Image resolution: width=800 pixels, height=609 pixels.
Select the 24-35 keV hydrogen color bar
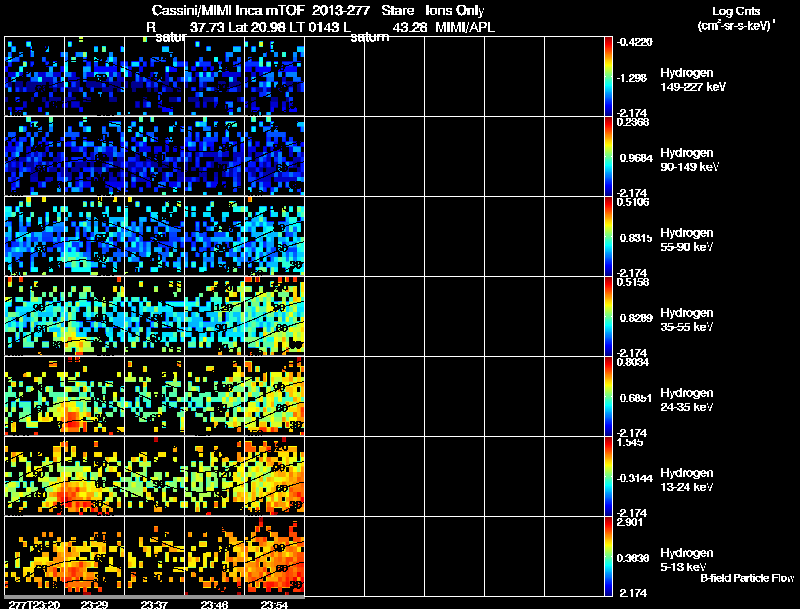608,396
